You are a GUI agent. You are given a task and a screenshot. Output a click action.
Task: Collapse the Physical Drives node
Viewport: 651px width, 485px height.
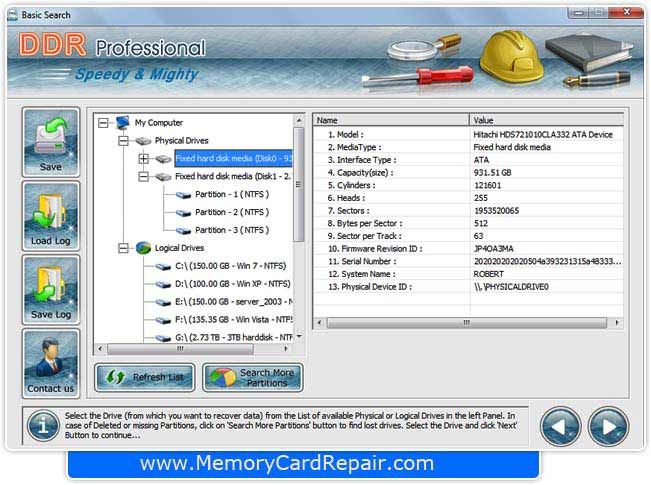pos(123,141)
